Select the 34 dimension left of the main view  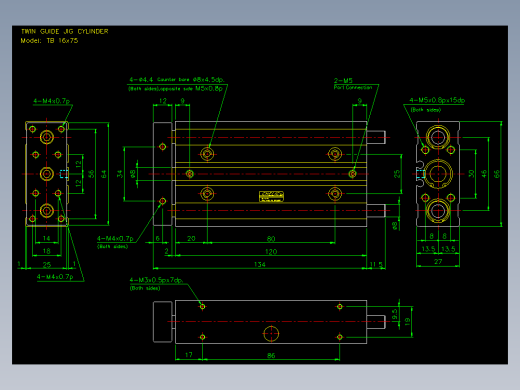point(119,174)
